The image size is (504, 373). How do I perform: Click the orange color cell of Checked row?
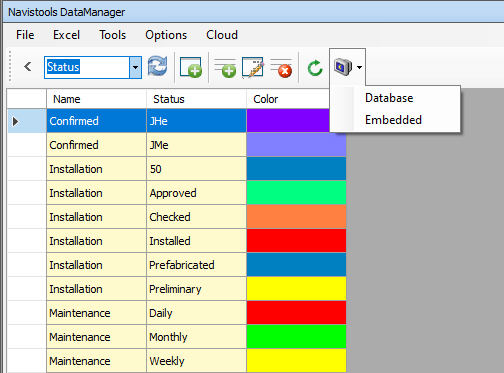[x=296, y=217]
